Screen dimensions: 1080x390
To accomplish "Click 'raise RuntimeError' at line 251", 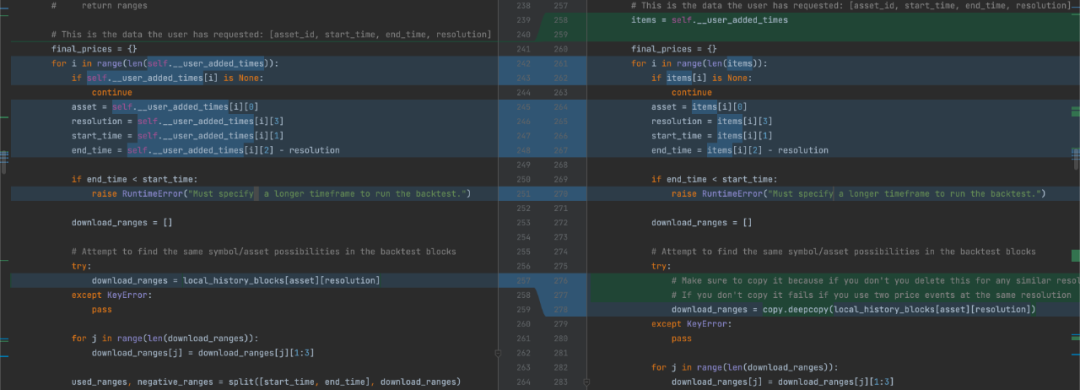I will 281,194.
